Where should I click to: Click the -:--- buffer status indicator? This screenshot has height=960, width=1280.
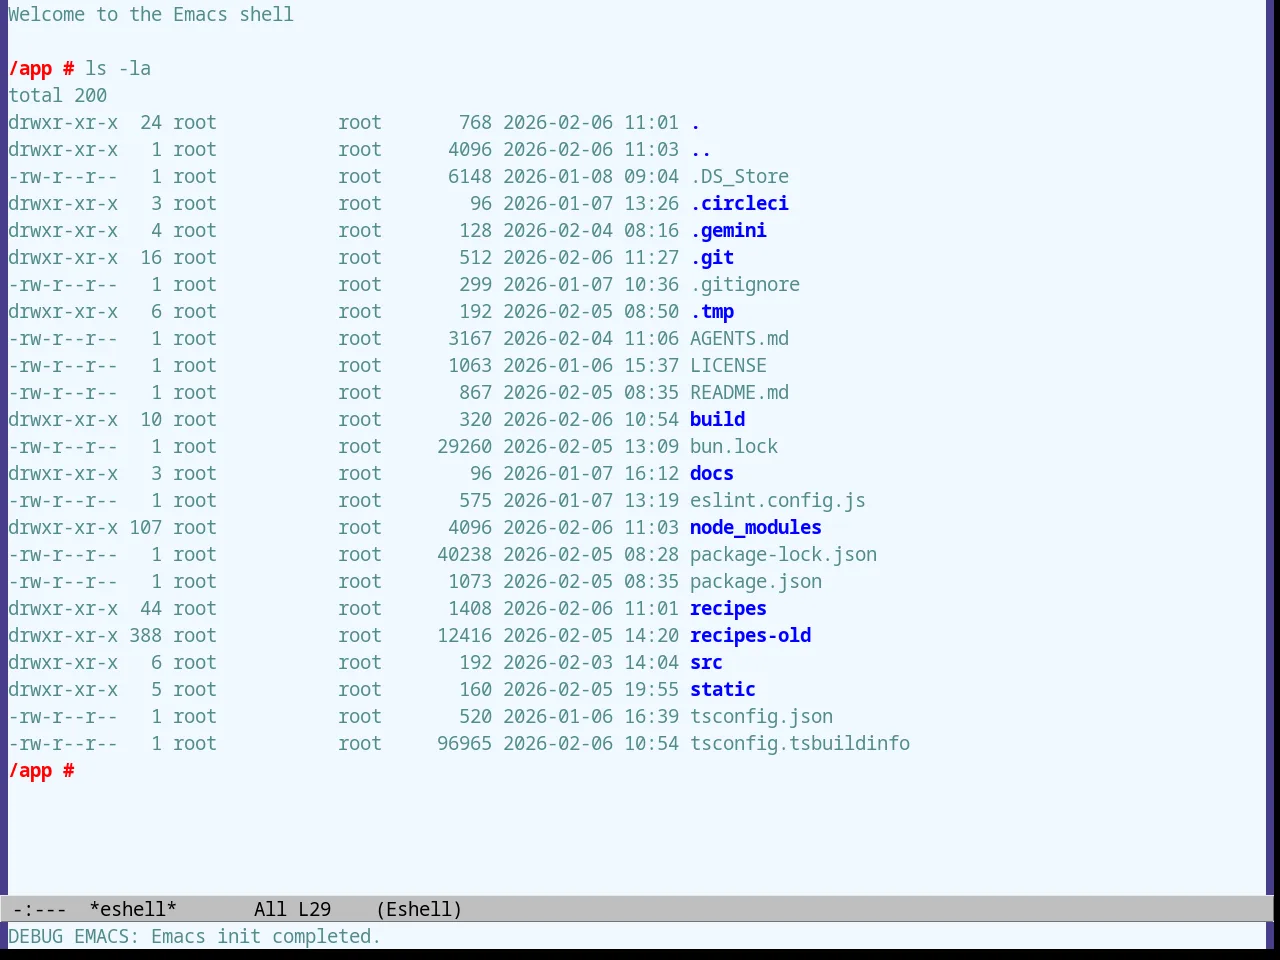[x=40, y=909]
